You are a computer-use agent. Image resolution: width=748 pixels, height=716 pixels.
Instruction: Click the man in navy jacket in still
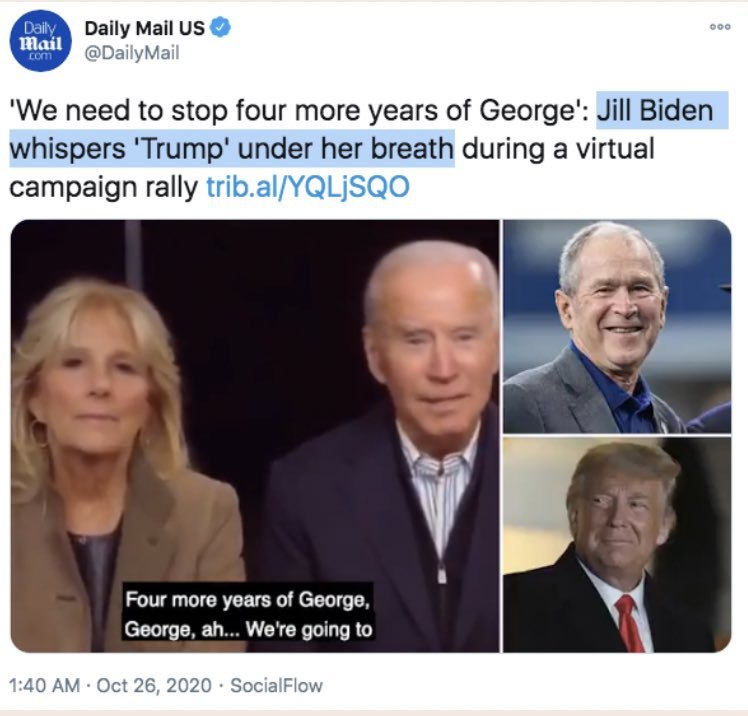tap(386, 446)
